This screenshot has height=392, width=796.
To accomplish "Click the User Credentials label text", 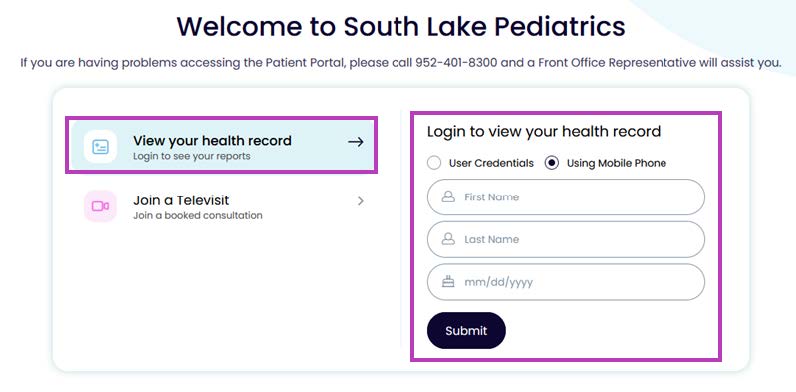I will coord(491,163).
